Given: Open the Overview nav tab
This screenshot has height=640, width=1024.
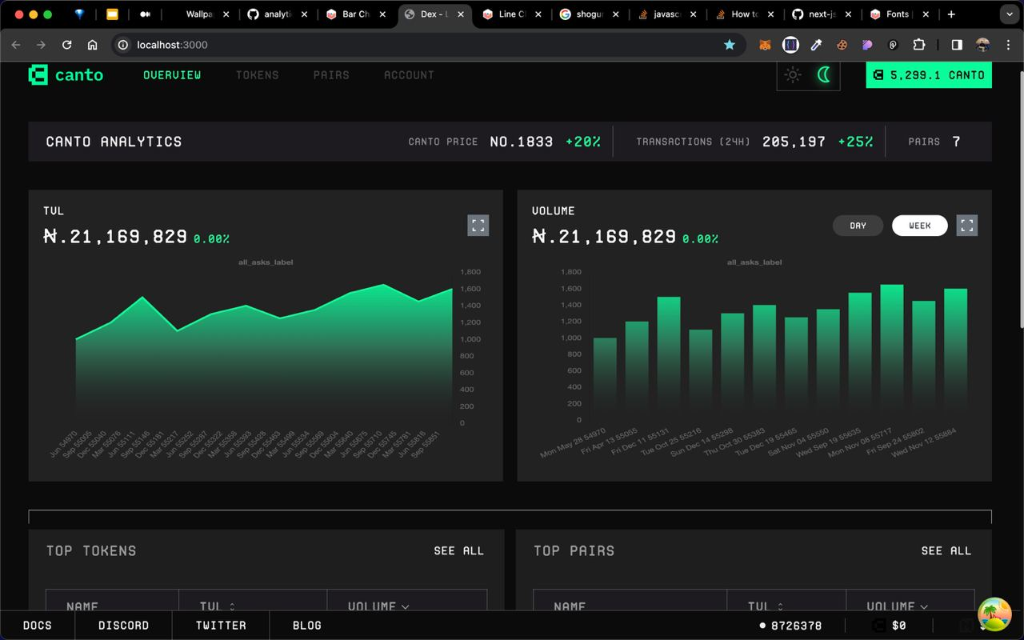Looking at the screenshot, I should click(172, 75).
